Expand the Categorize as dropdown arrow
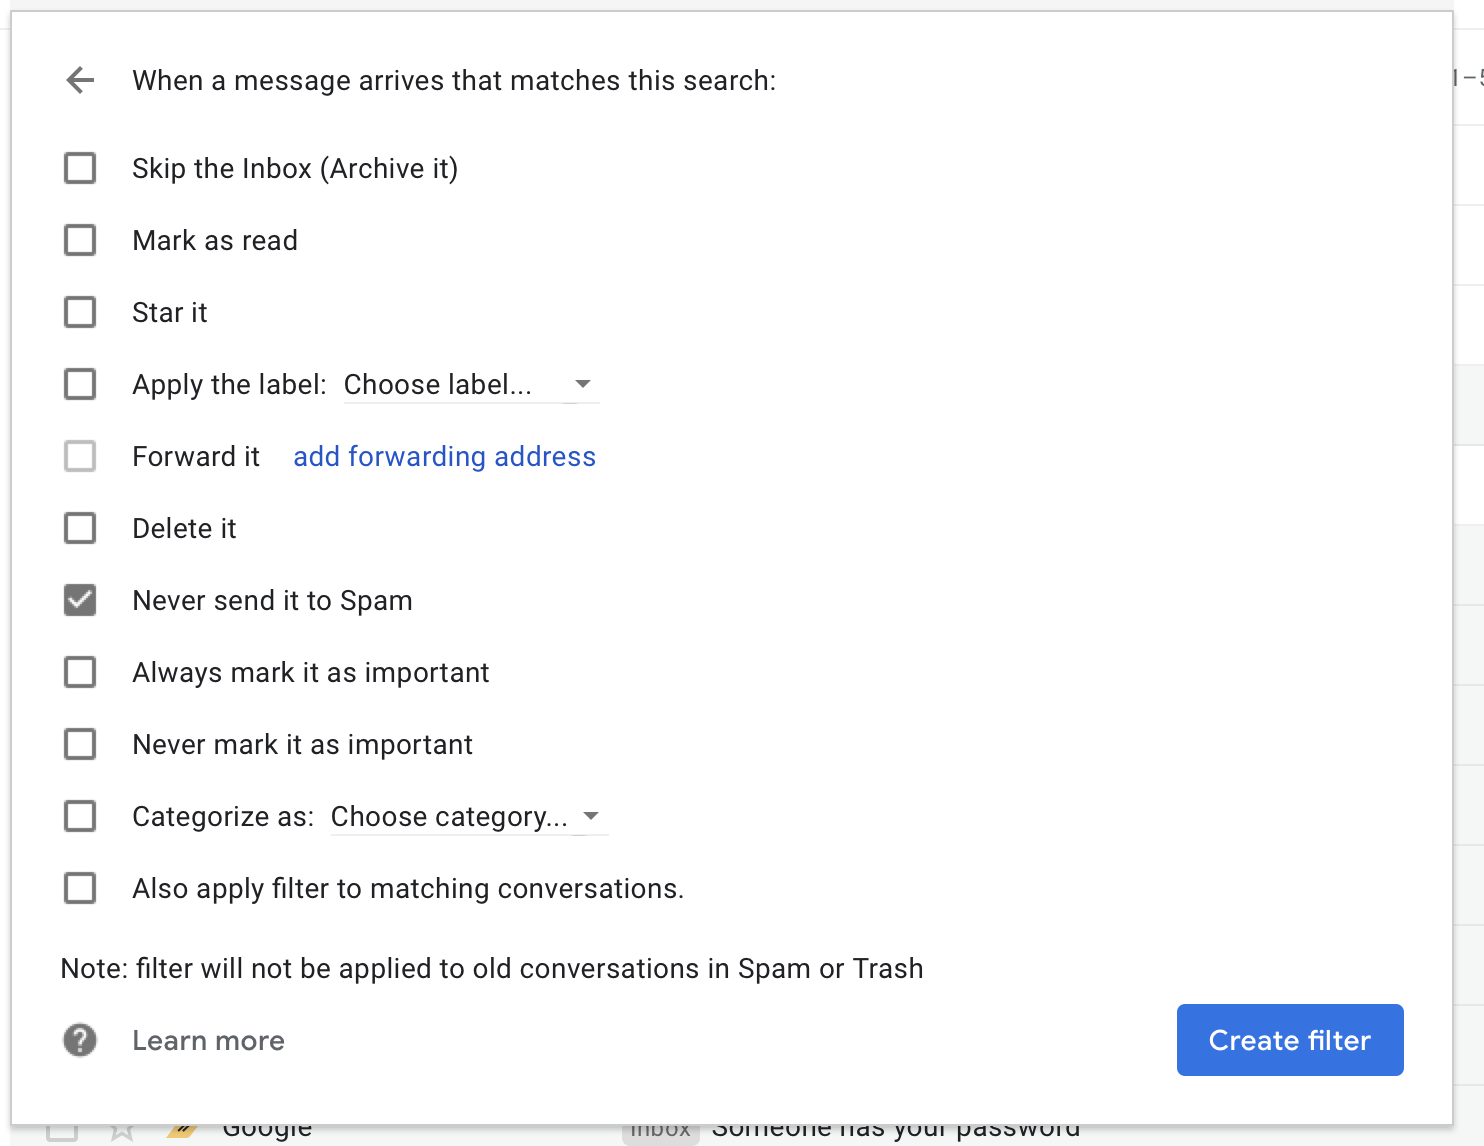The image size is (1484, 1146). coord(593,816)
